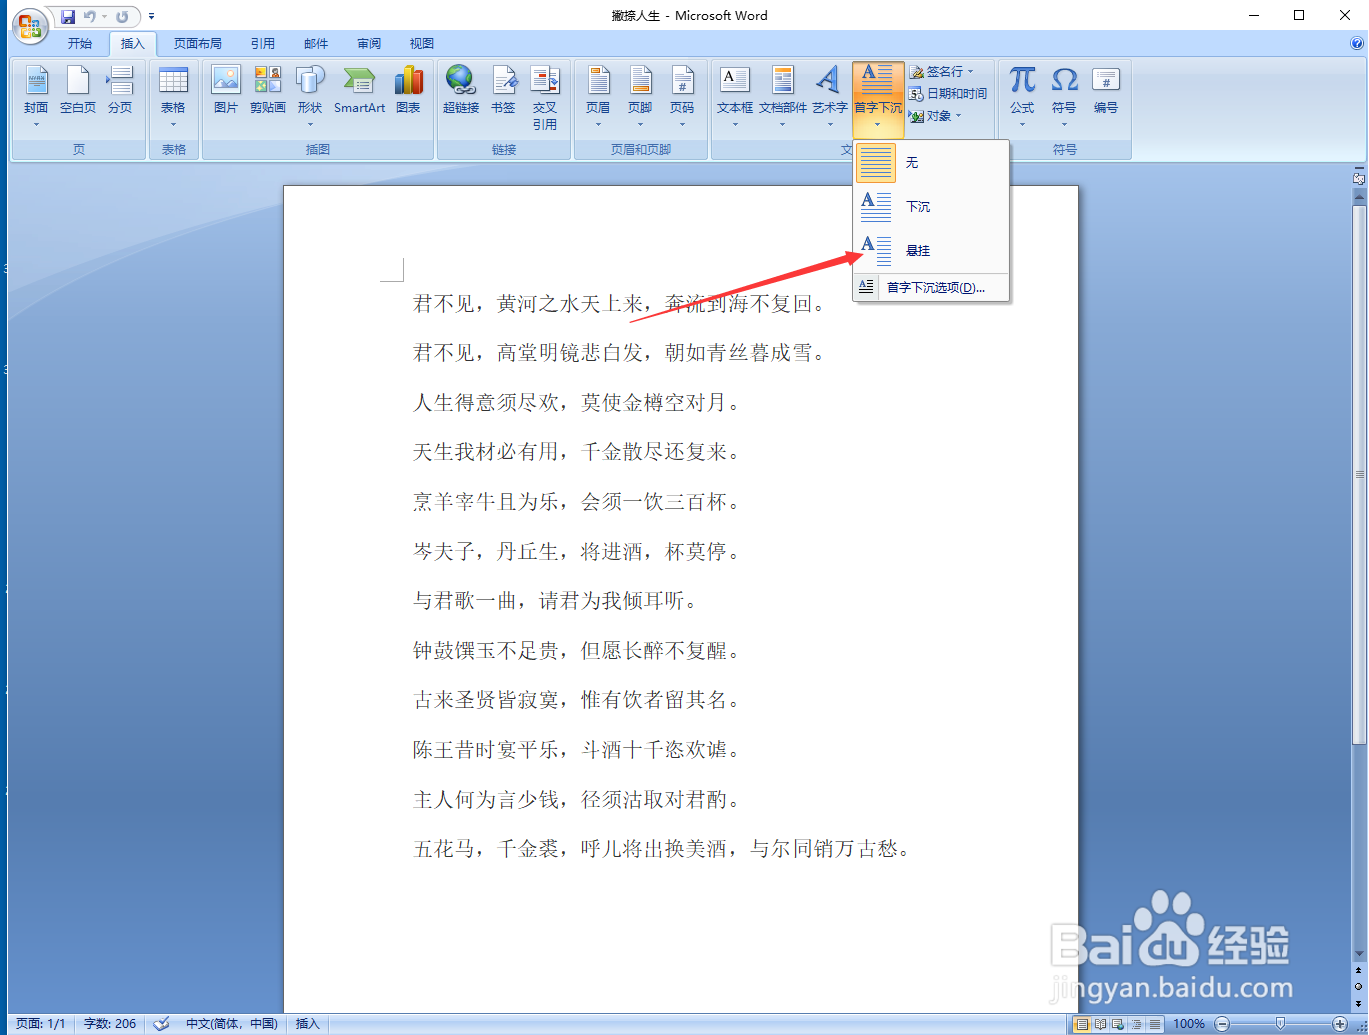Enable Full Screen Reading view toggle
This screenshot has height=1035, width=1369.
(x=1100, y=1023)
